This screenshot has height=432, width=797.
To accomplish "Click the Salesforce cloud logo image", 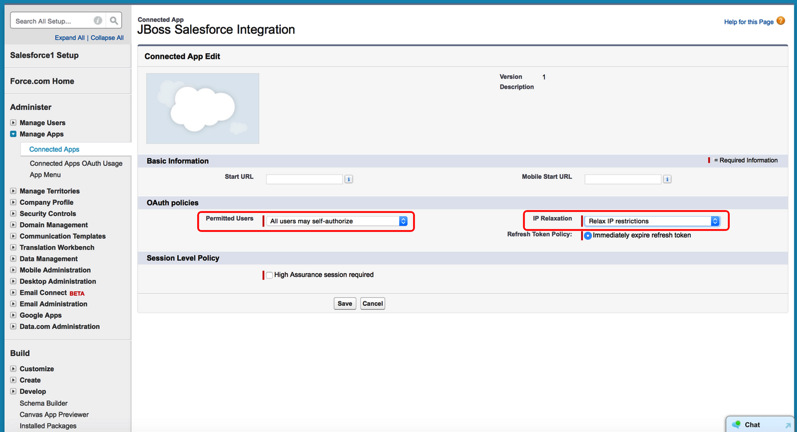I will (202, 108).
